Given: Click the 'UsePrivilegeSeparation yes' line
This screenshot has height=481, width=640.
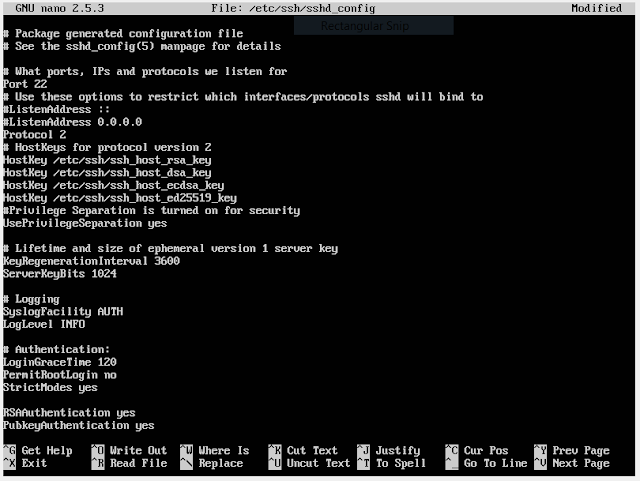Looking at the screenshot, I should tap(85, 223).
